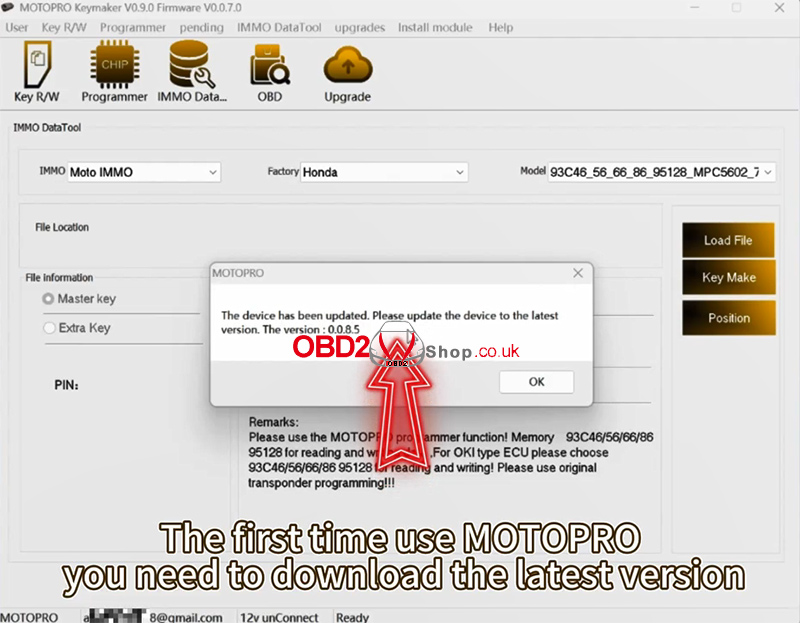Click the MOTOPRO label in status bar
Image resolution: width=800 pixels, height=623 pixels.
coord(29,617)
